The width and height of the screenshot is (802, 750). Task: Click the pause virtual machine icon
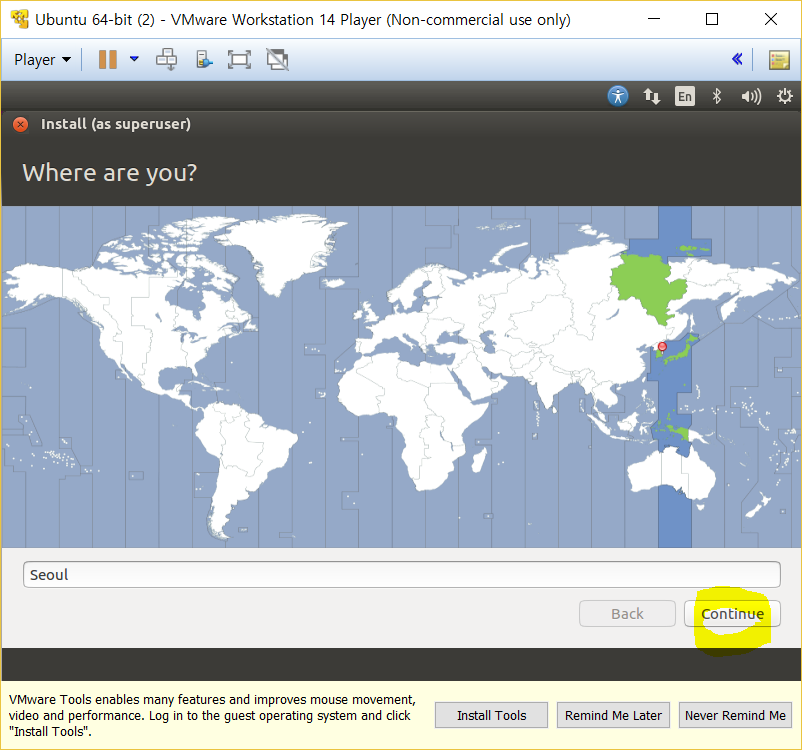pos(107,60)
